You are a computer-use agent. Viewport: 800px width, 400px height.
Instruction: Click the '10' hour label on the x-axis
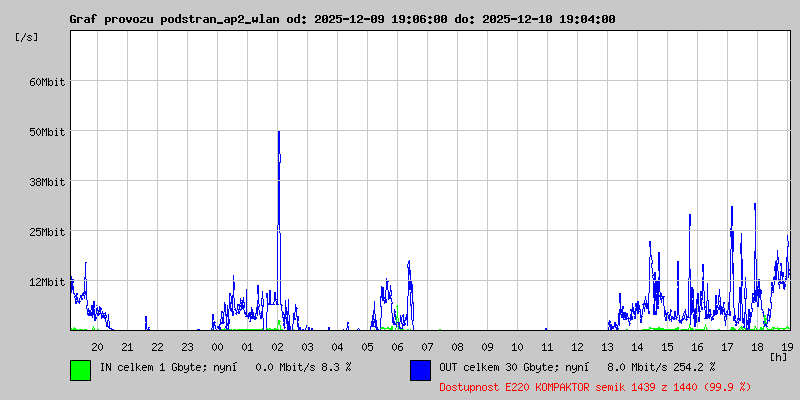[x=517, y=347]
